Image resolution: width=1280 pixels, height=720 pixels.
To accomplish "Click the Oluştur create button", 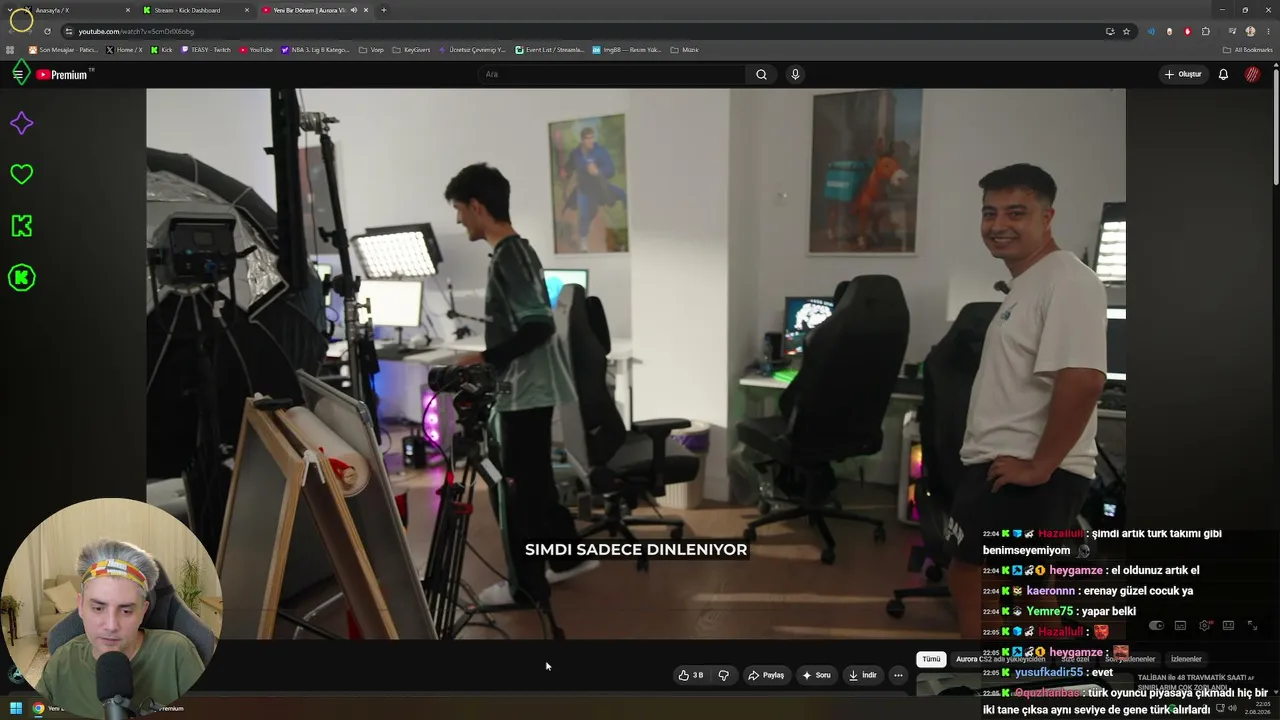I will pyautogui.click(x=1182, y=74).
